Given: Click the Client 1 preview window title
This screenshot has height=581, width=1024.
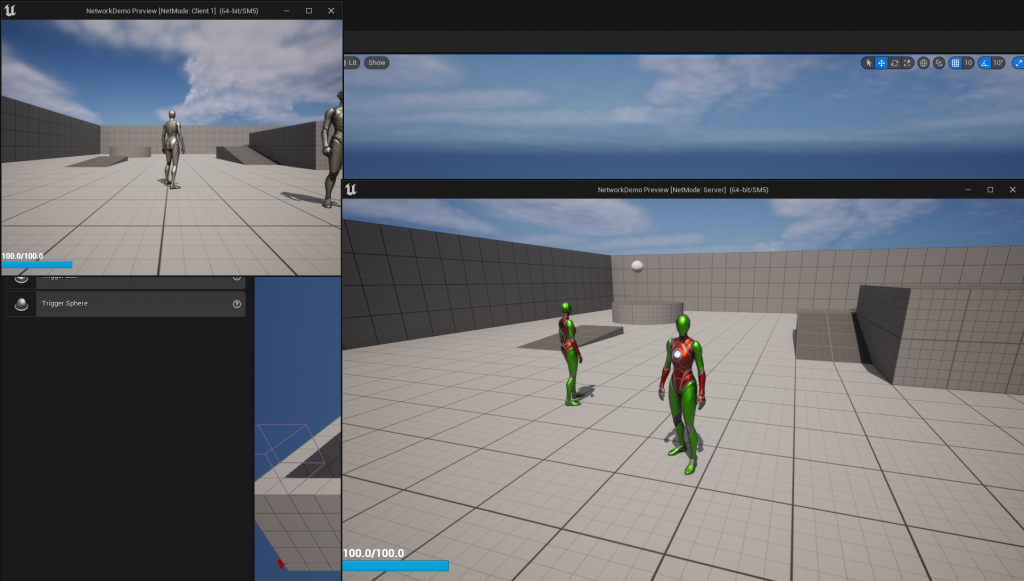Looking at the screenshot, I should click(172, 11).
